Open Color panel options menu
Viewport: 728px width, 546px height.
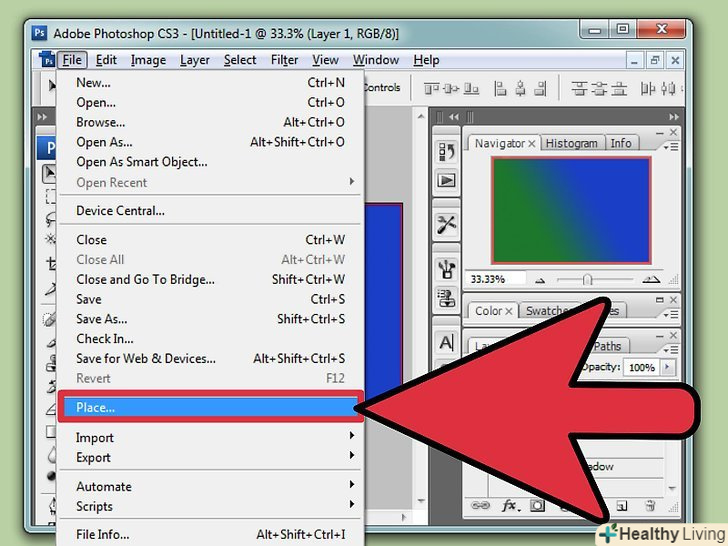tap(671, 314)
